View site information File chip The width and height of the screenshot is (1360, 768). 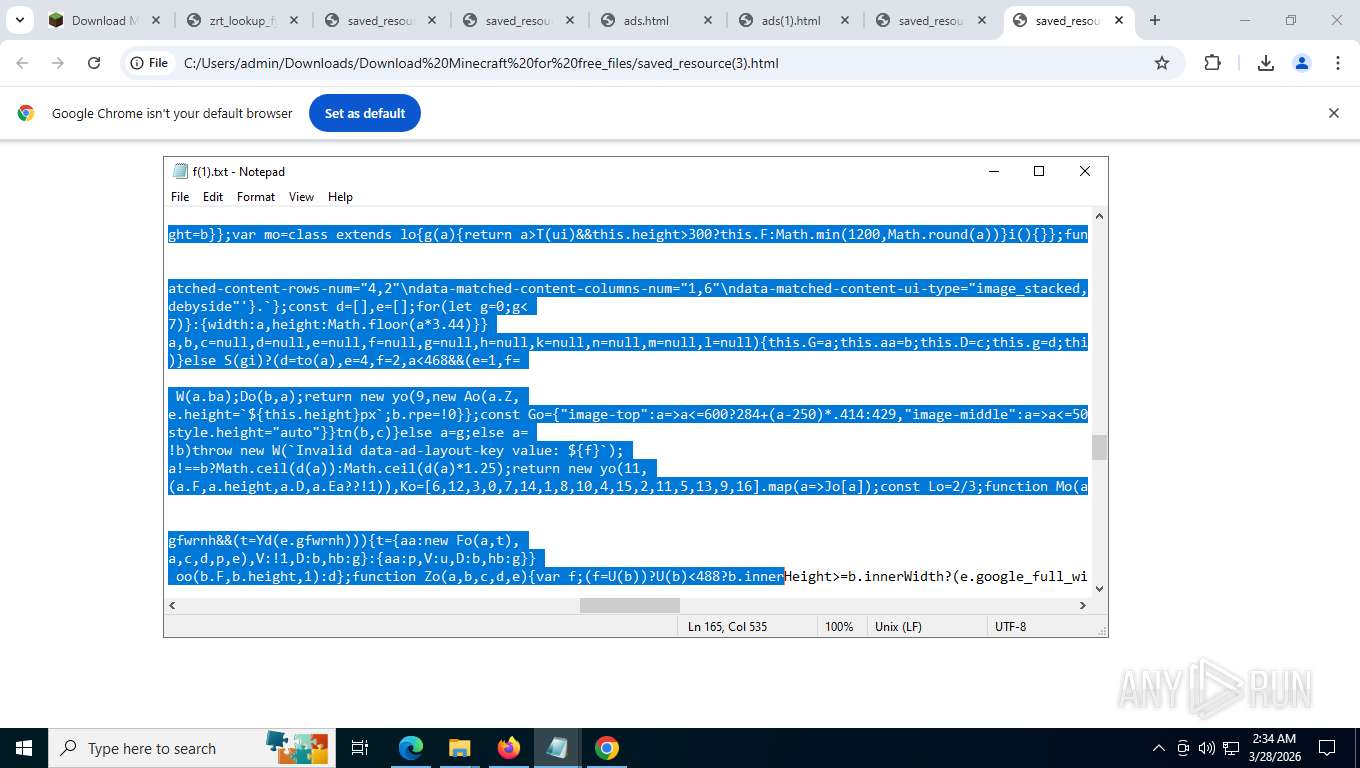(149, 63)
